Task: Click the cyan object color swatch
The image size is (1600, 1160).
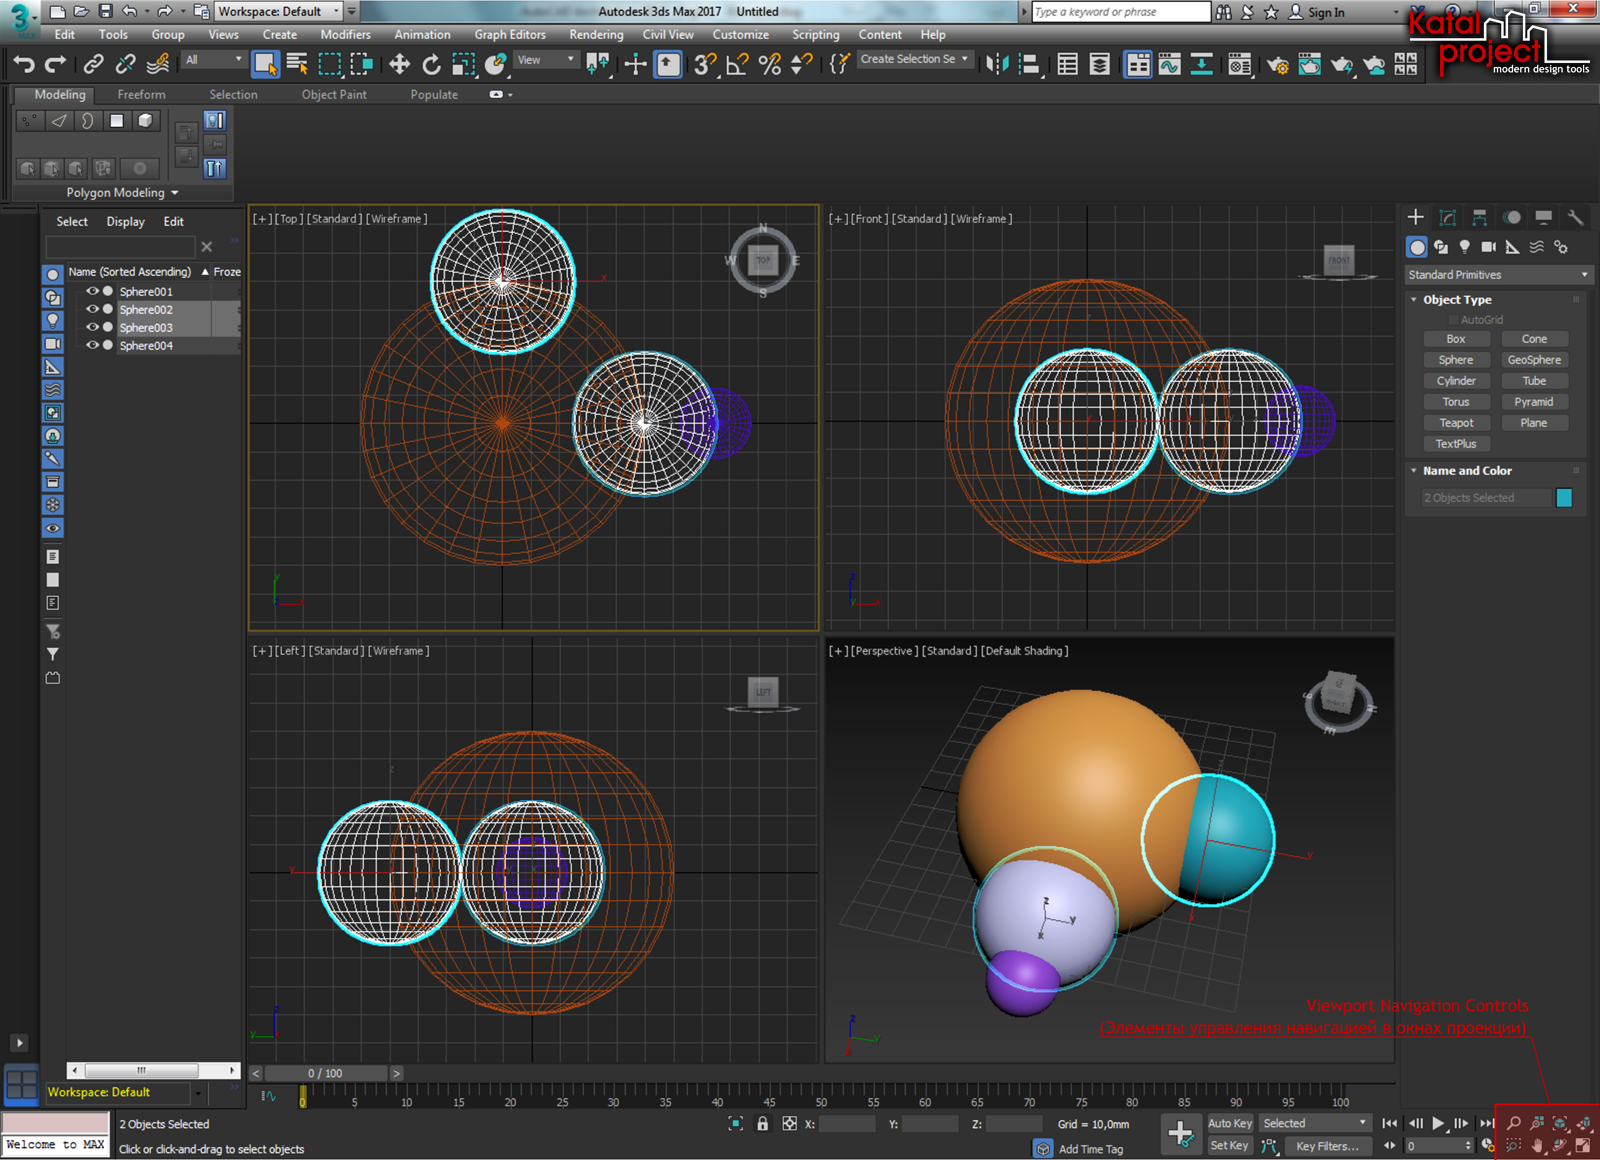Action: pos(1564,498)
